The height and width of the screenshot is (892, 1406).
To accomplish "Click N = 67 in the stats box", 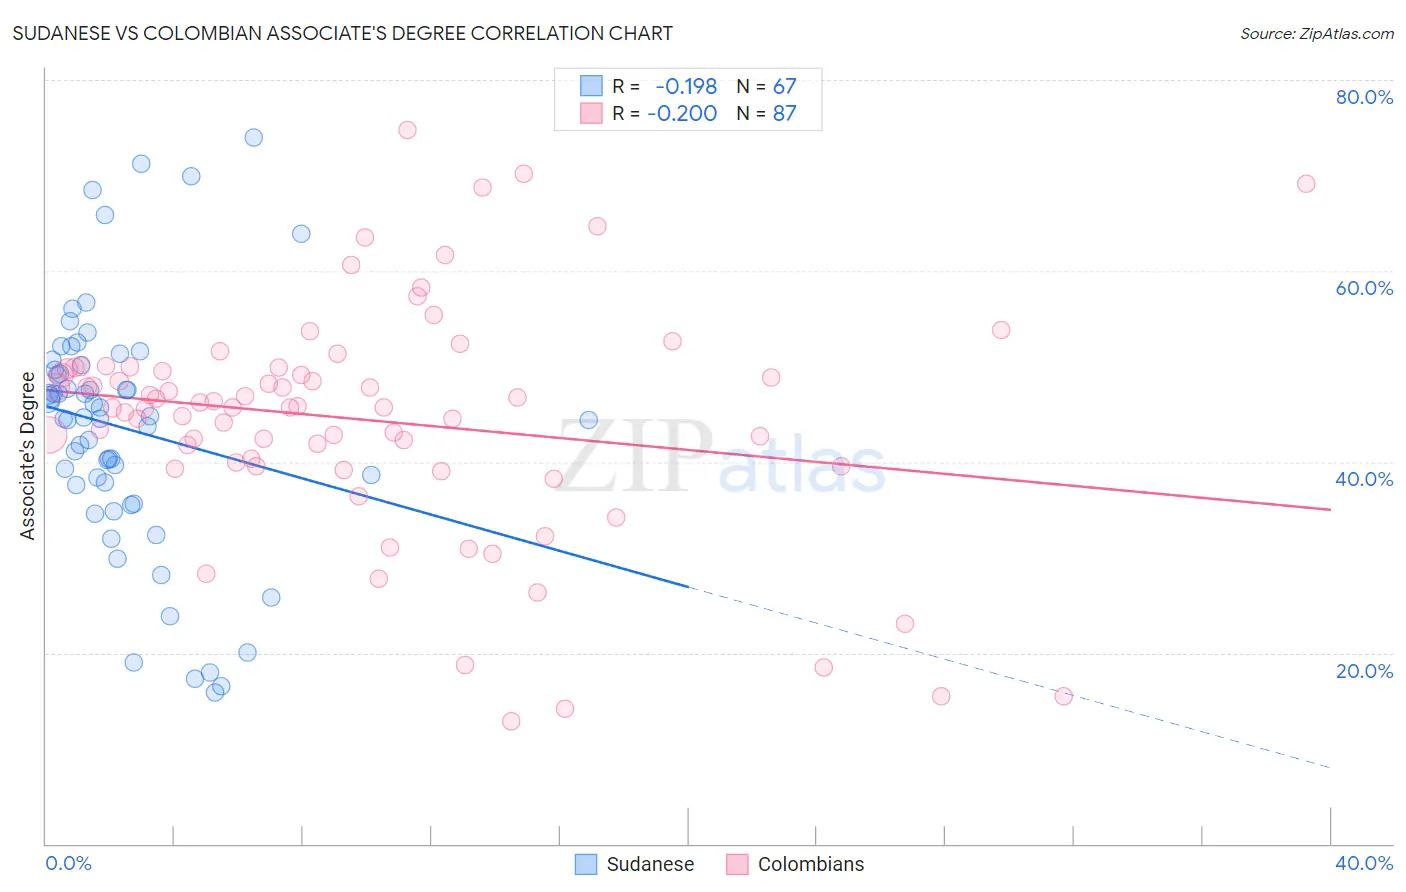I will click(x=766, y=86).
